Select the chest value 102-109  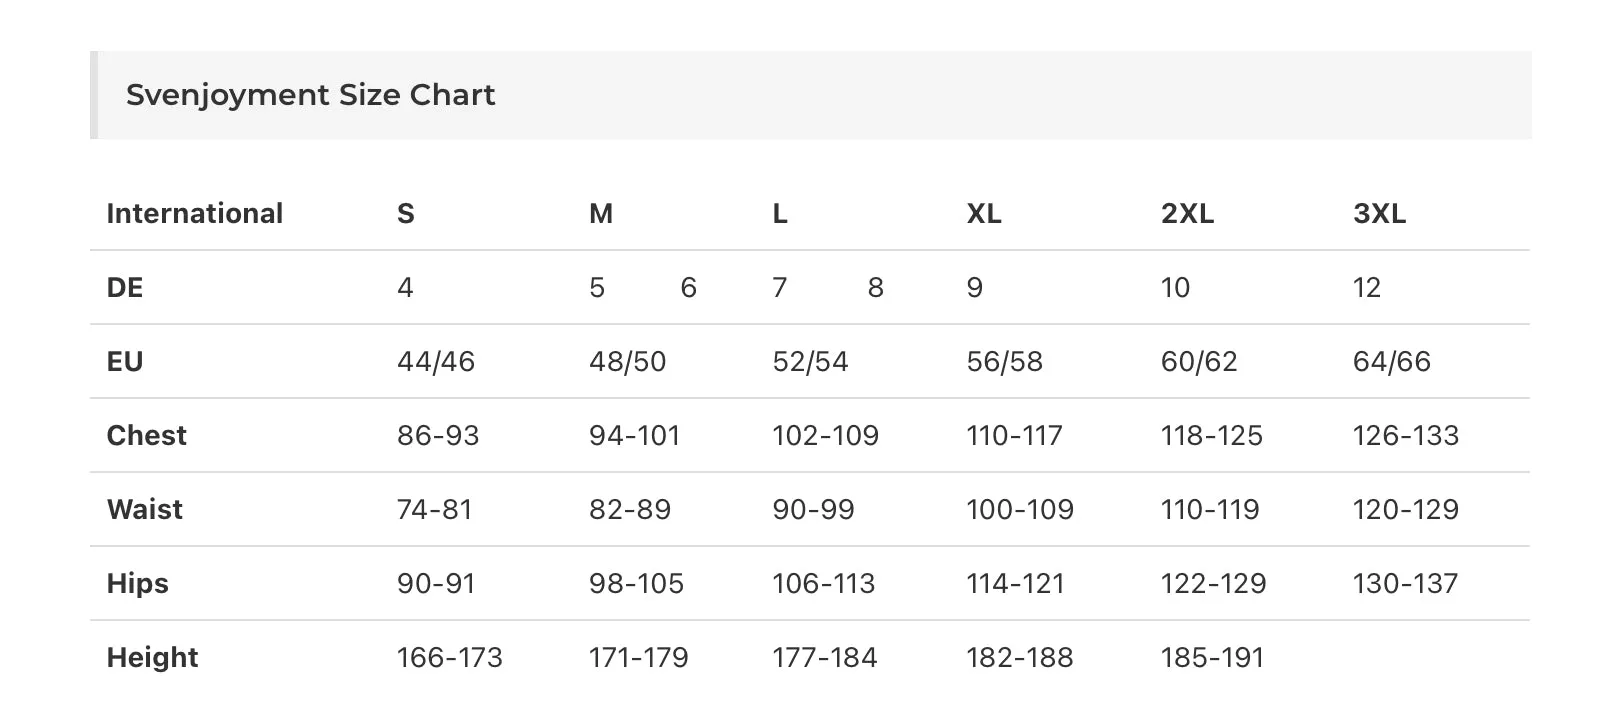pyautogui.click(x=826, y=435)
